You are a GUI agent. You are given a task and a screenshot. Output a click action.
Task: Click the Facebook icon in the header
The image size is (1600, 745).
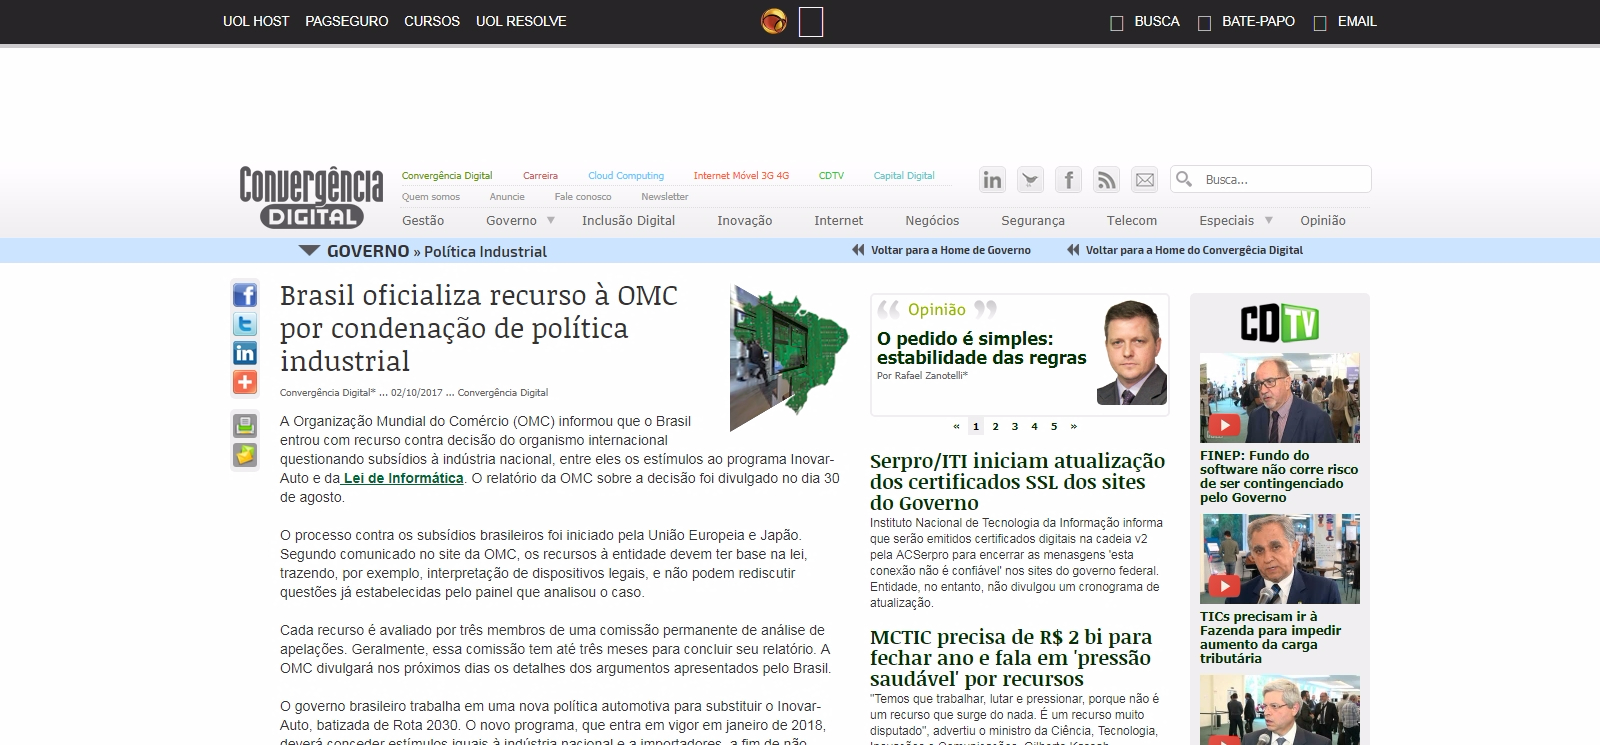point(1068,180)
